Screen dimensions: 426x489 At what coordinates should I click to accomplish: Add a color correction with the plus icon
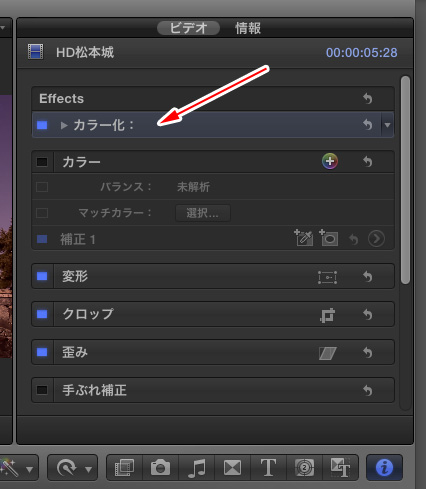(x=330, y=161)
